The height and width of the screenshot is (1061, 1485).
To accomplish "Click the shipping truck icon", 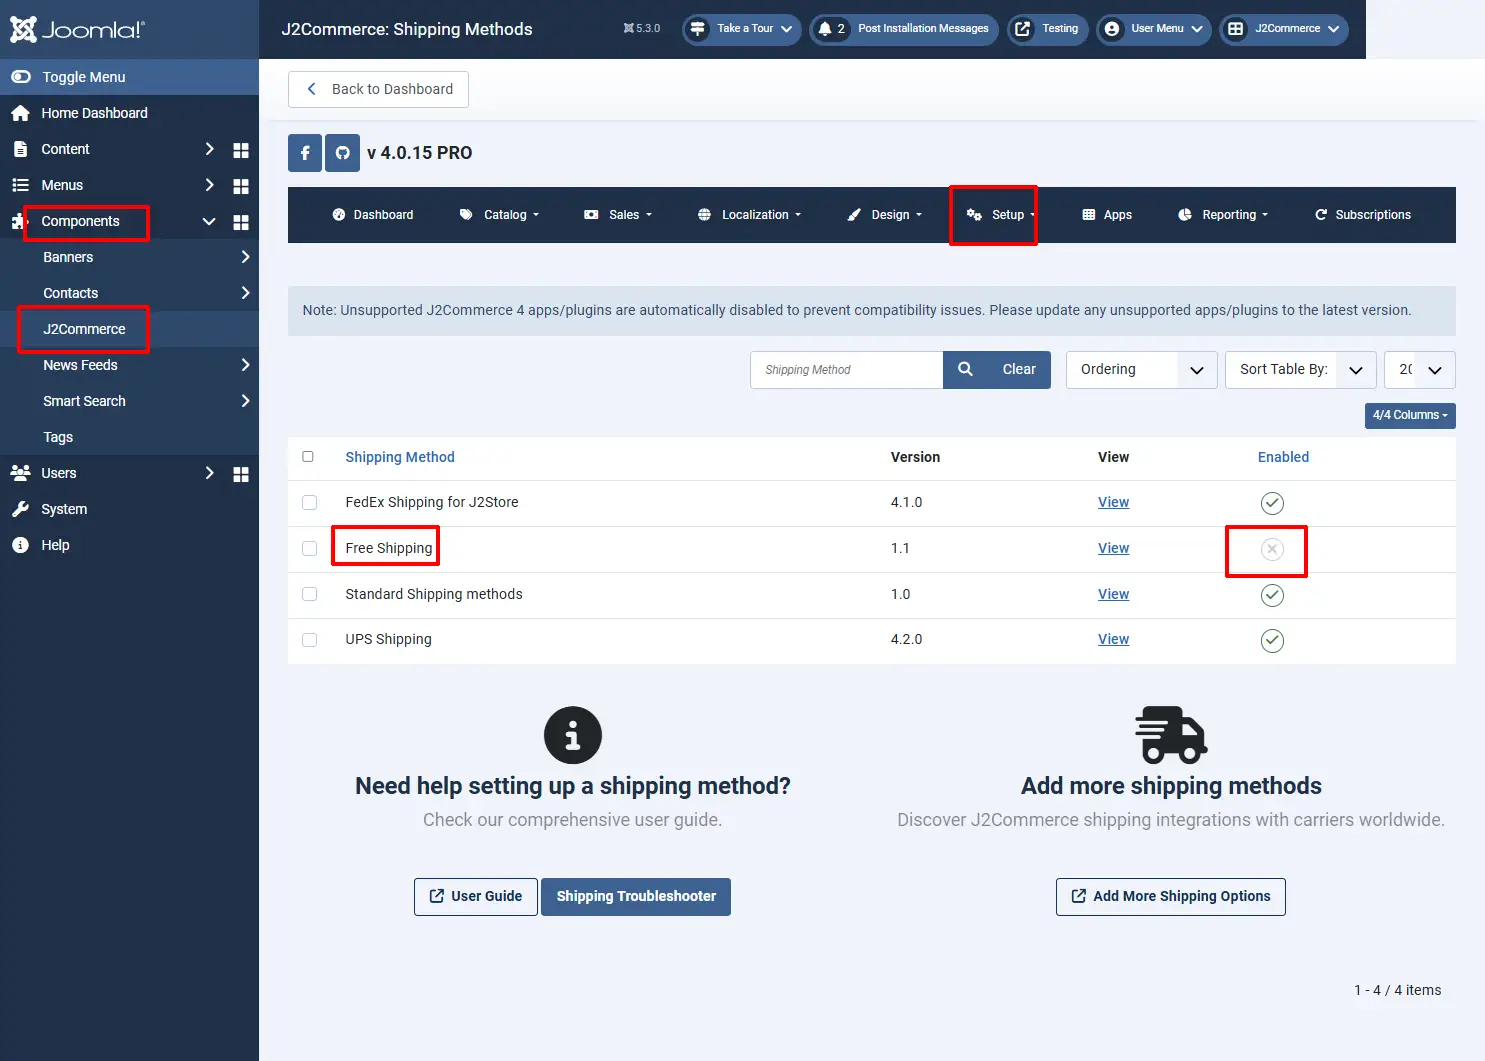I will pos(1171,735).
